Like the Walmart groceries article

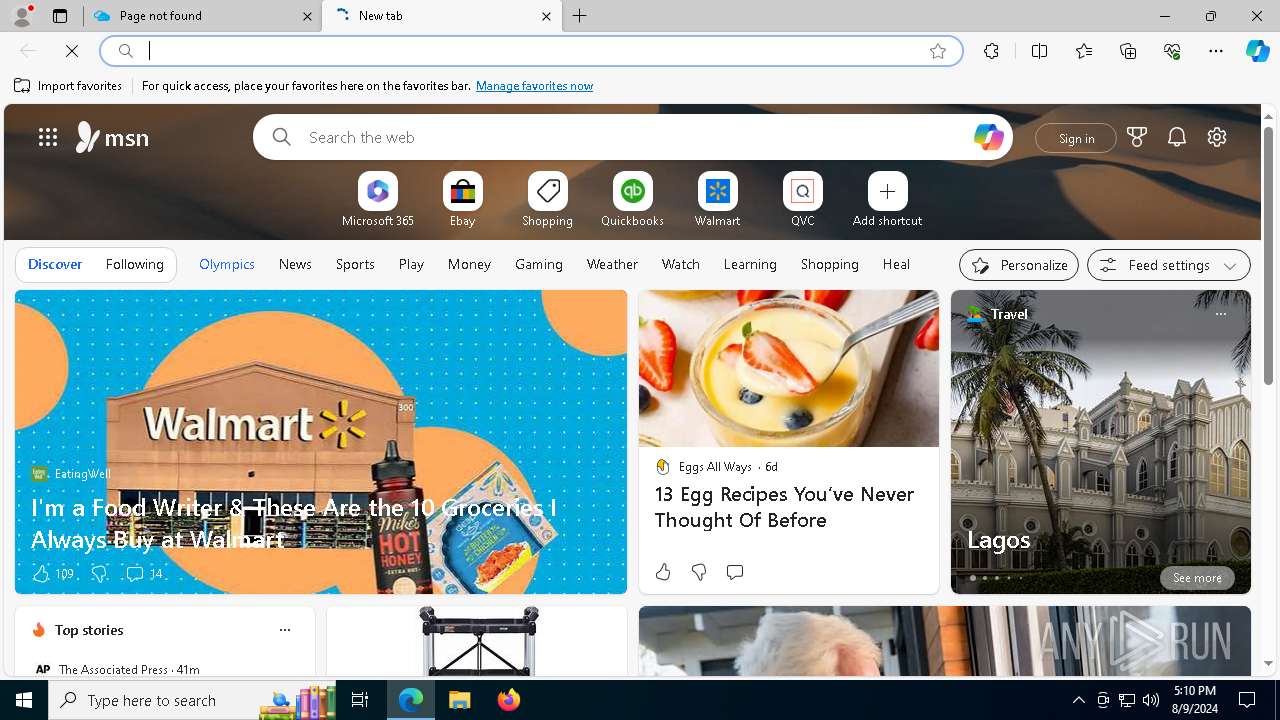[x=53, y=573]
